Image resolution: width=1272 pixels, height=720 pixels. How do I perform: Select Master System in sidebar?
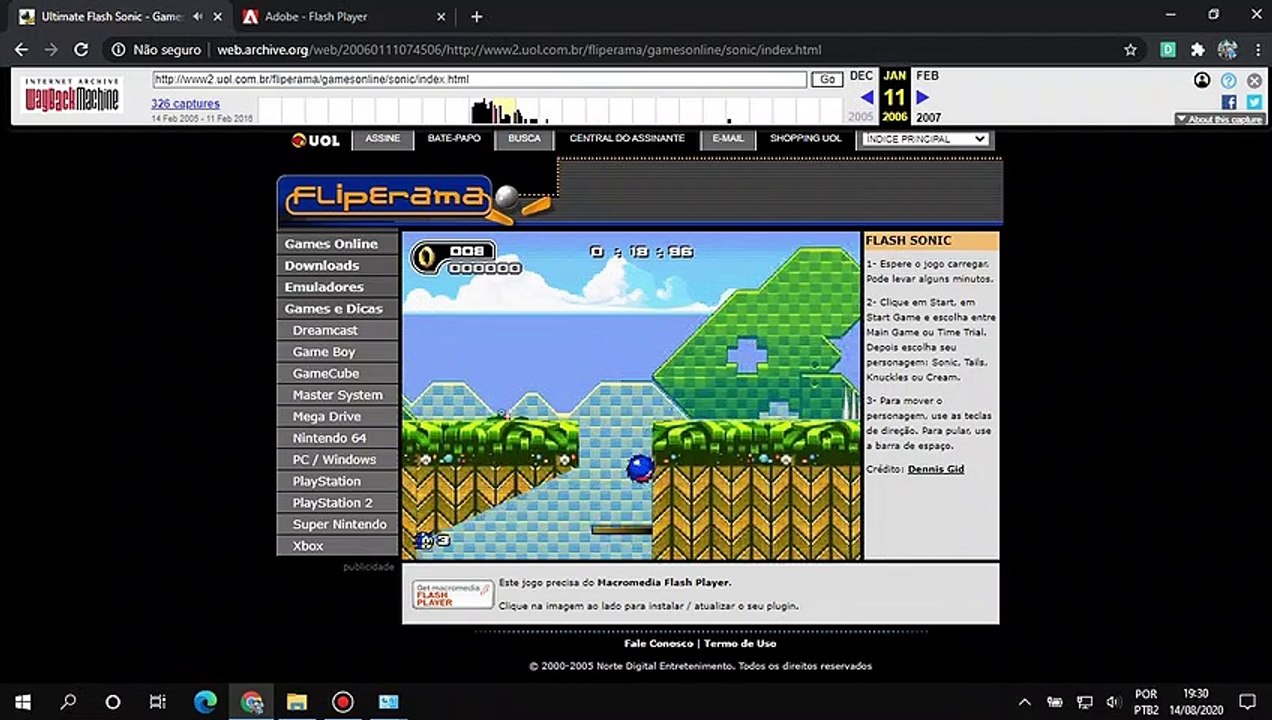[337, 395]
